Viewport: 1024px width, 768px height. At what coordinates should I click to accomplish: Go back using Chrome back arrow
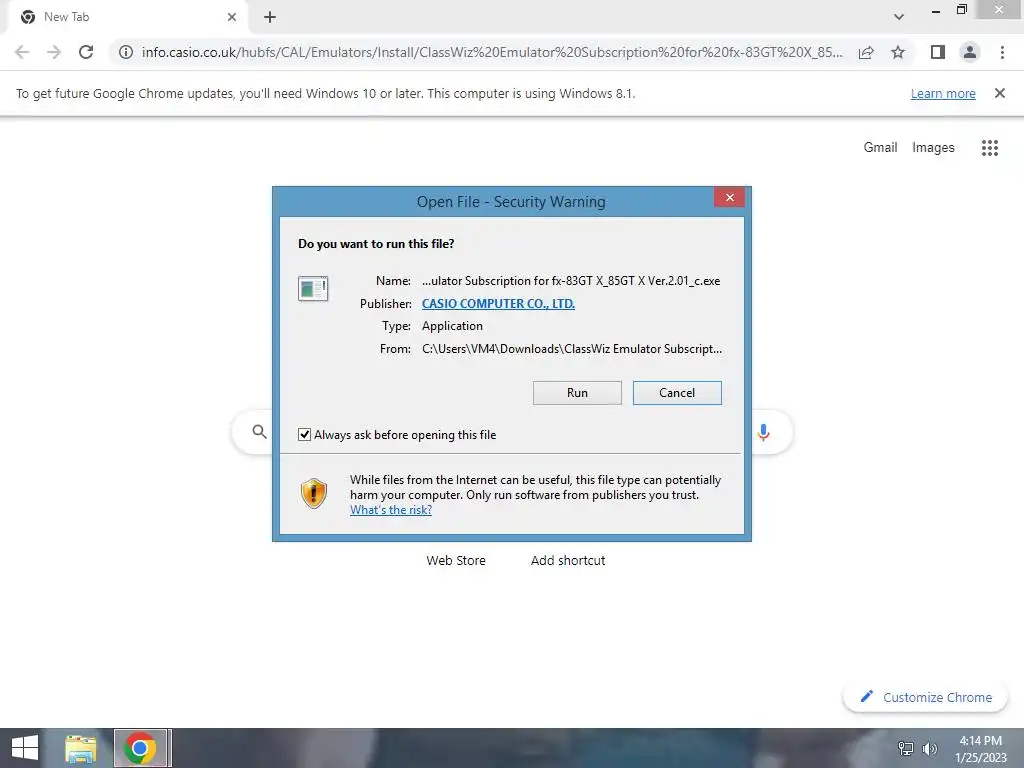click(22, 52)
